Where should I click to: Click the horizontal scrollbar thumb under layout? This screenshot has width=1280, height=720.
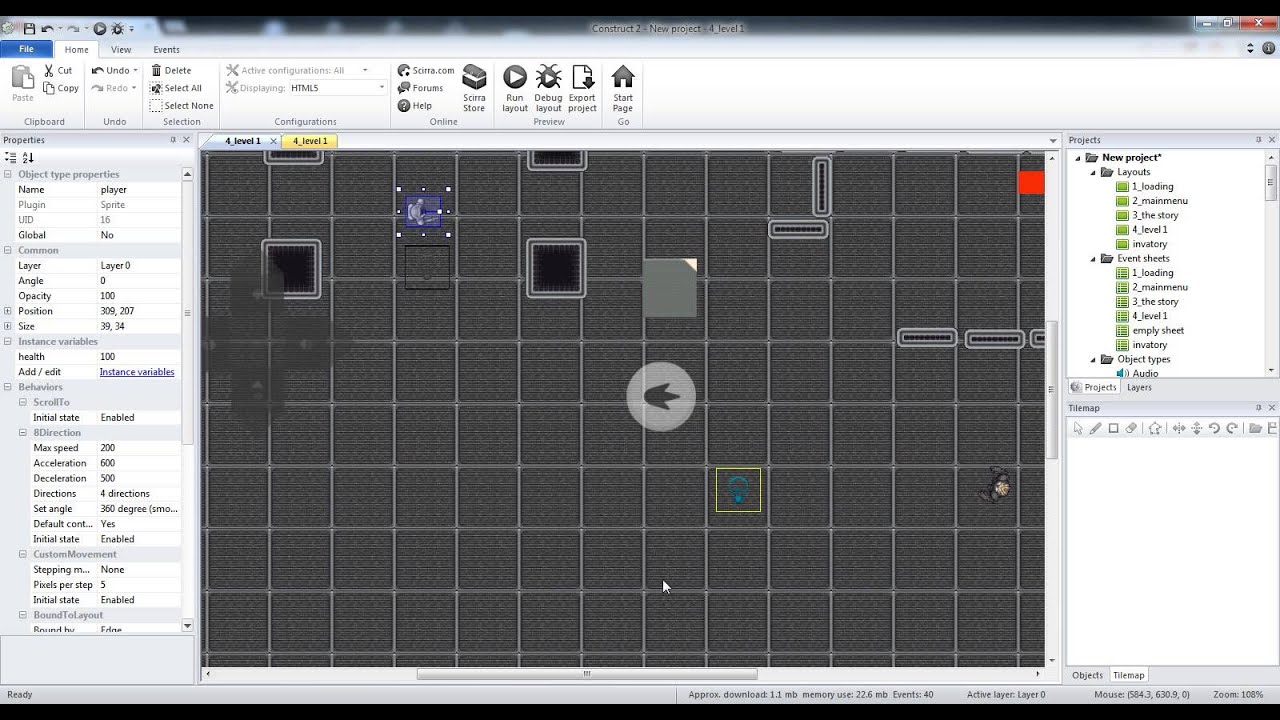pyautogui.click(x=587, y=674)
